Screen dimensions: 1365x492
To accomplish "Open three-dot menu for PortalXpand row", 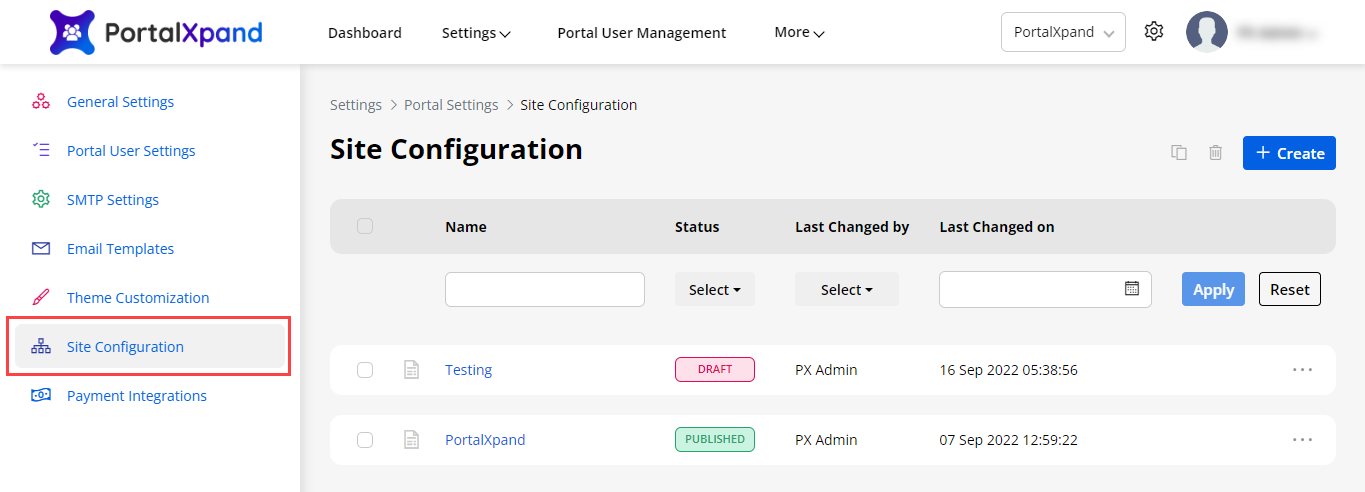I will coord(1302,440).
